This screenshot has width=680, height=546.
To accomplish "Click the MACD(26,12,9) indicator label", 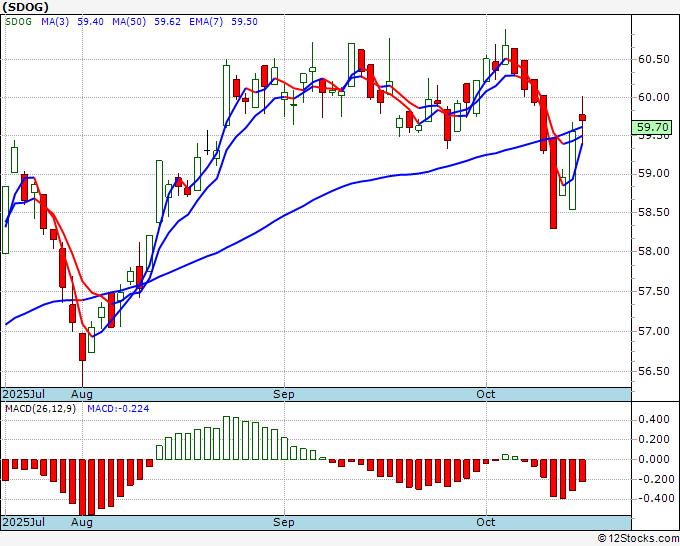I will point(40,409).
